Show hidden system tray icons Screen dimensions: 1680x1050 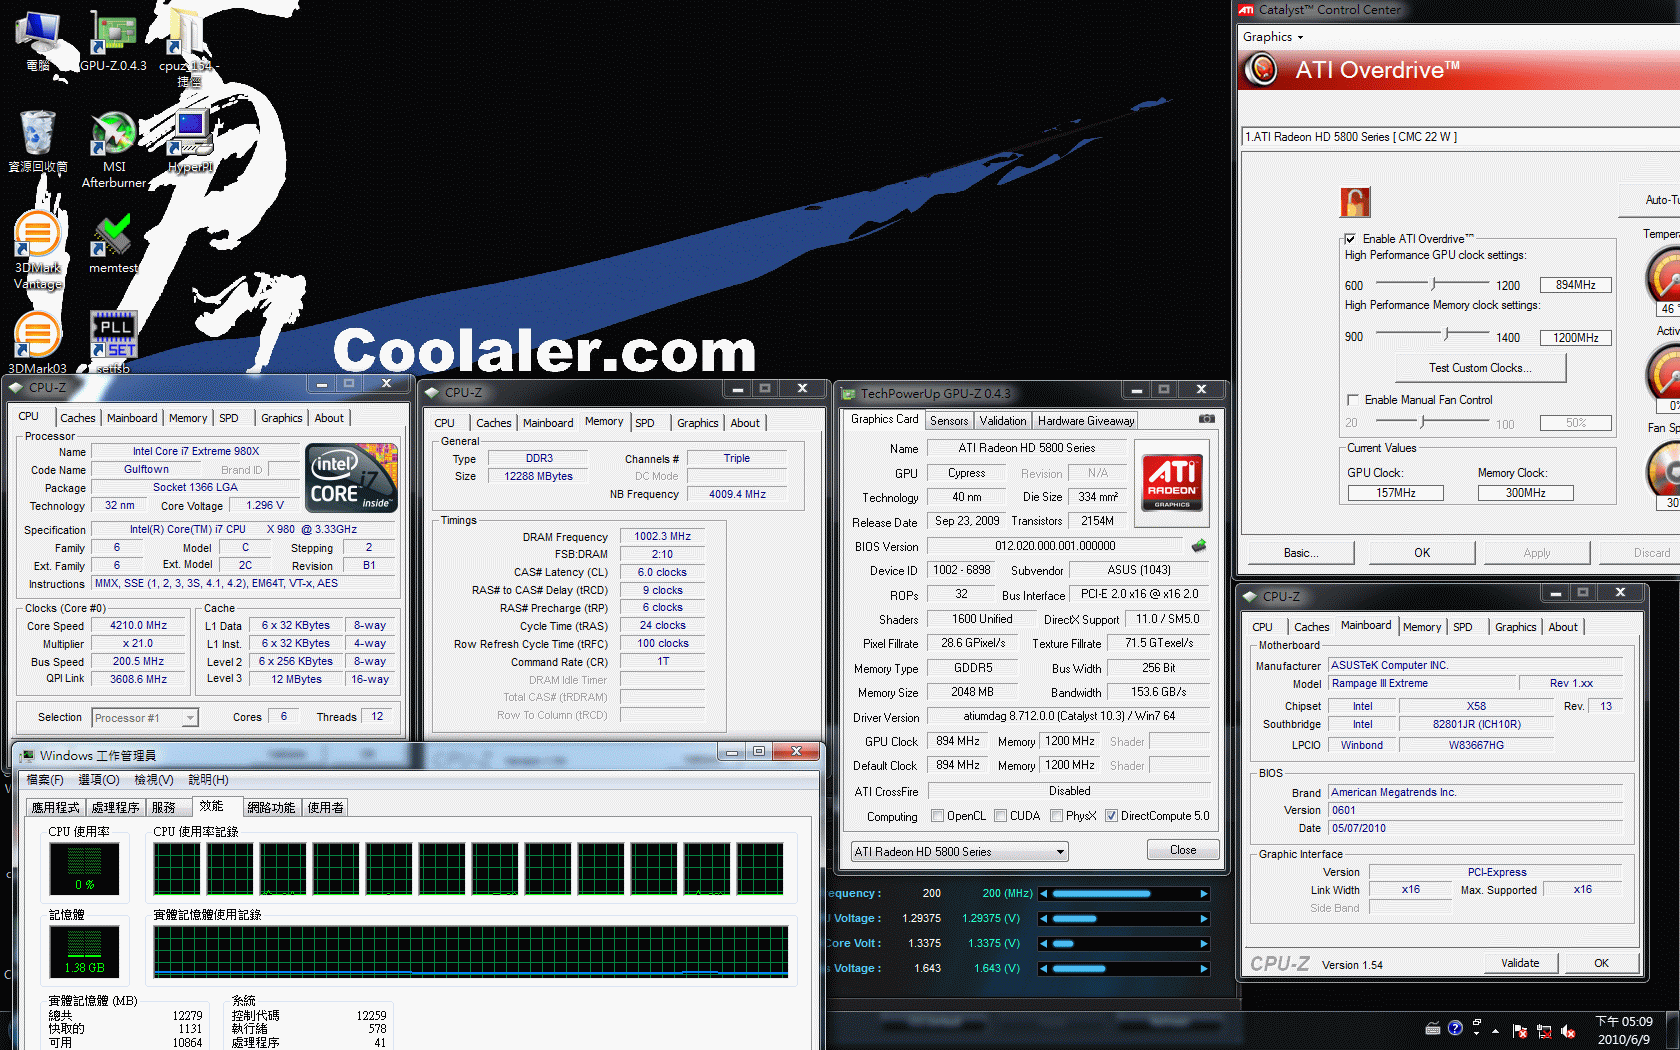pyautogui.click(x=1496, y=1031)
